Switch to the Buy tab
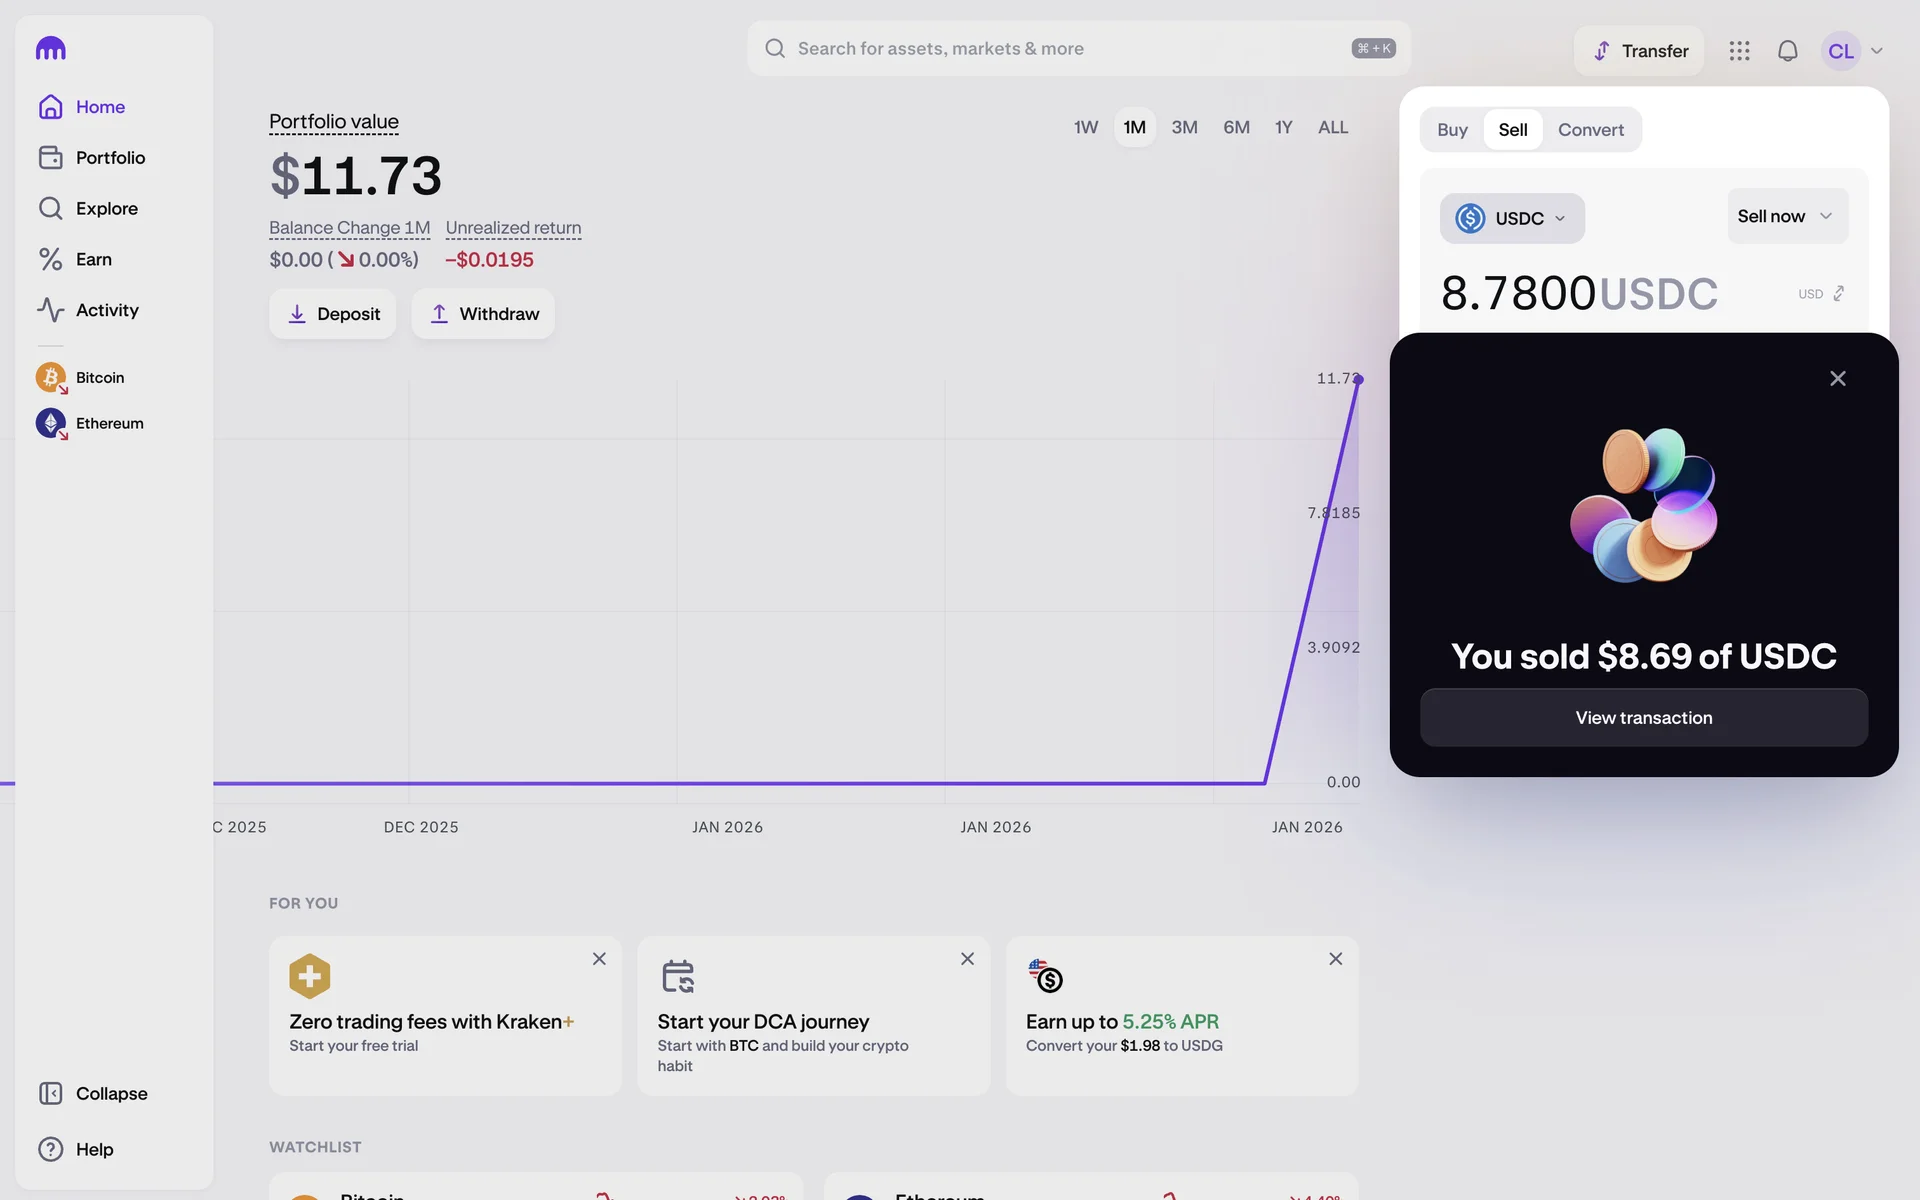The image size is (1920, 1200). tap(1452, 130)
